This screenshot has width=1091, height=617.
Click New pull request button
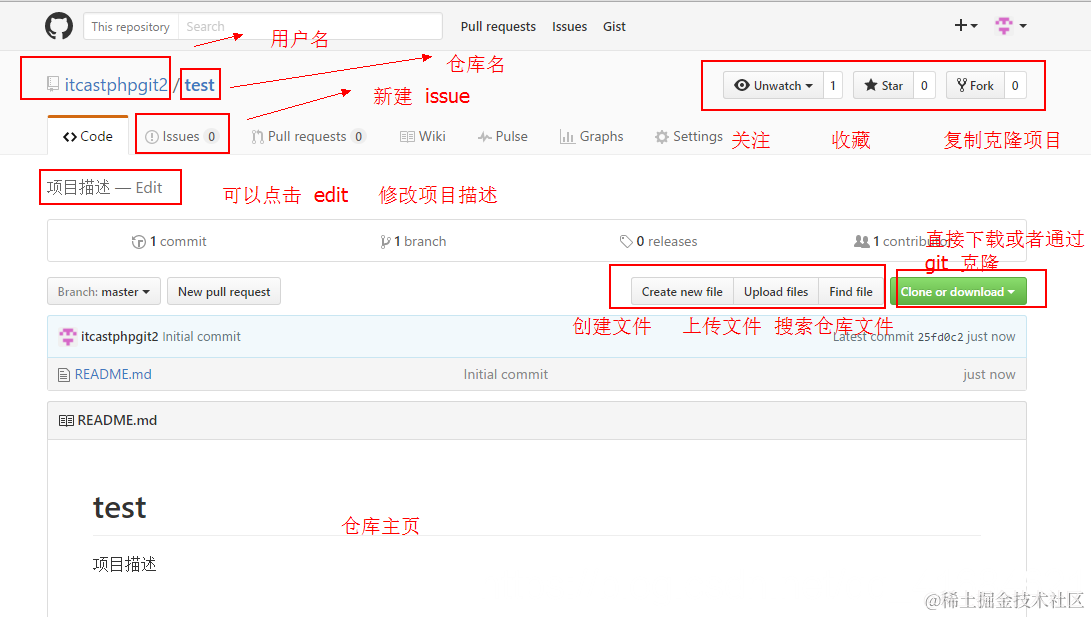point(224,291)
